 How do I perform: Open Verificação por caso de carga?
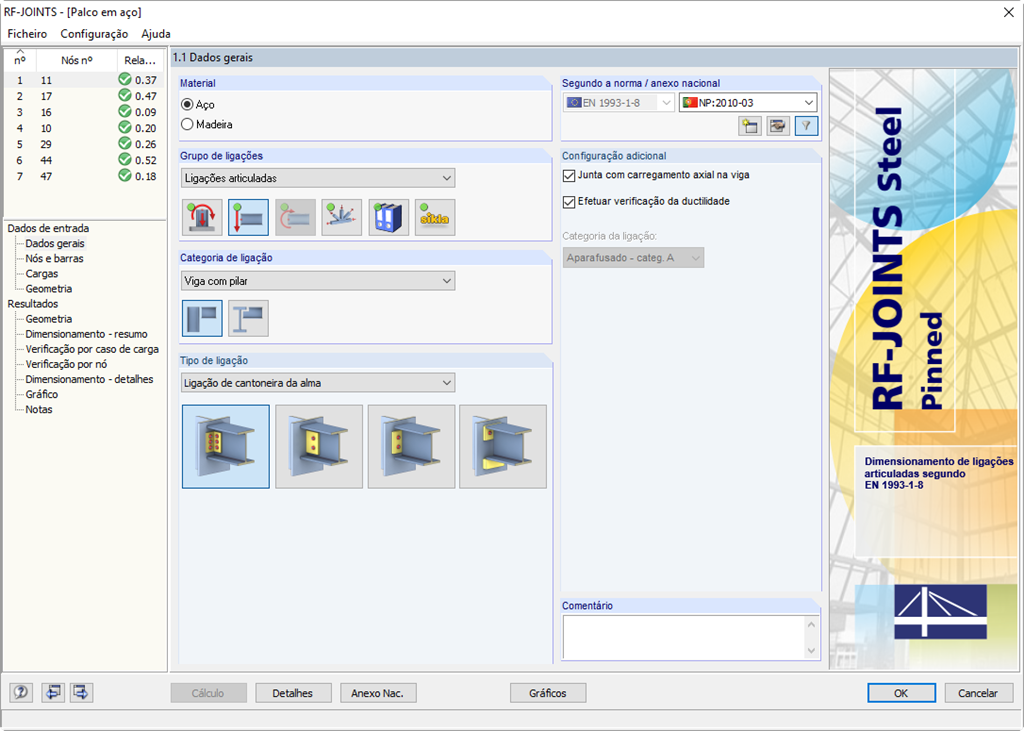pos(92,349)
